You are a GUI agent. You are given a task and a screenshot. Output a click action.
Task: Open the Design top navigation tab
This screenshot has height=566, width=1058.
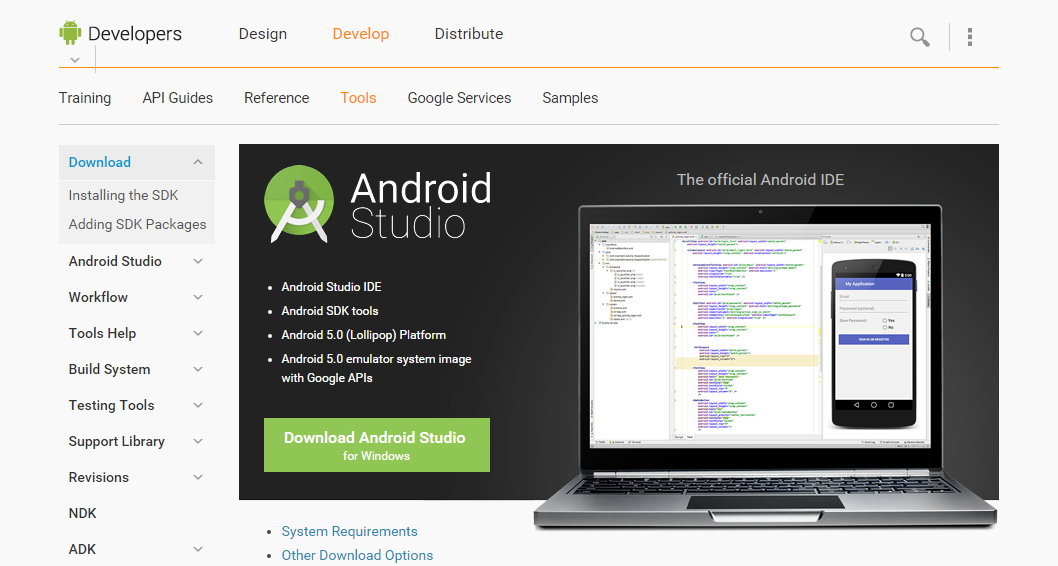click(262, 34)
